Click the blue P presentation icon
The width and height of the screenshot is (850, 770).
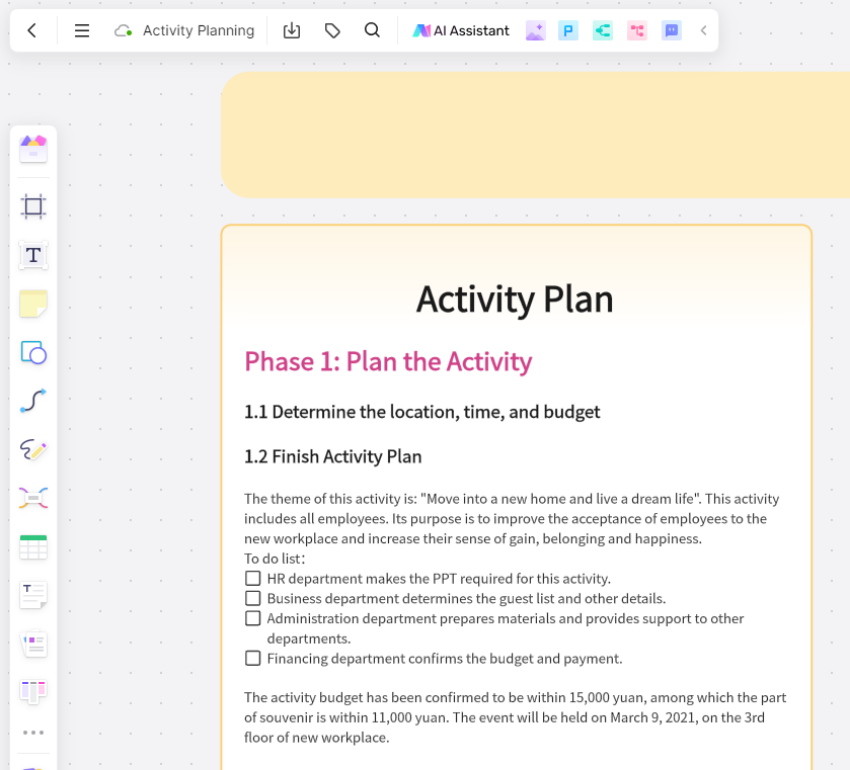(568, 31)
